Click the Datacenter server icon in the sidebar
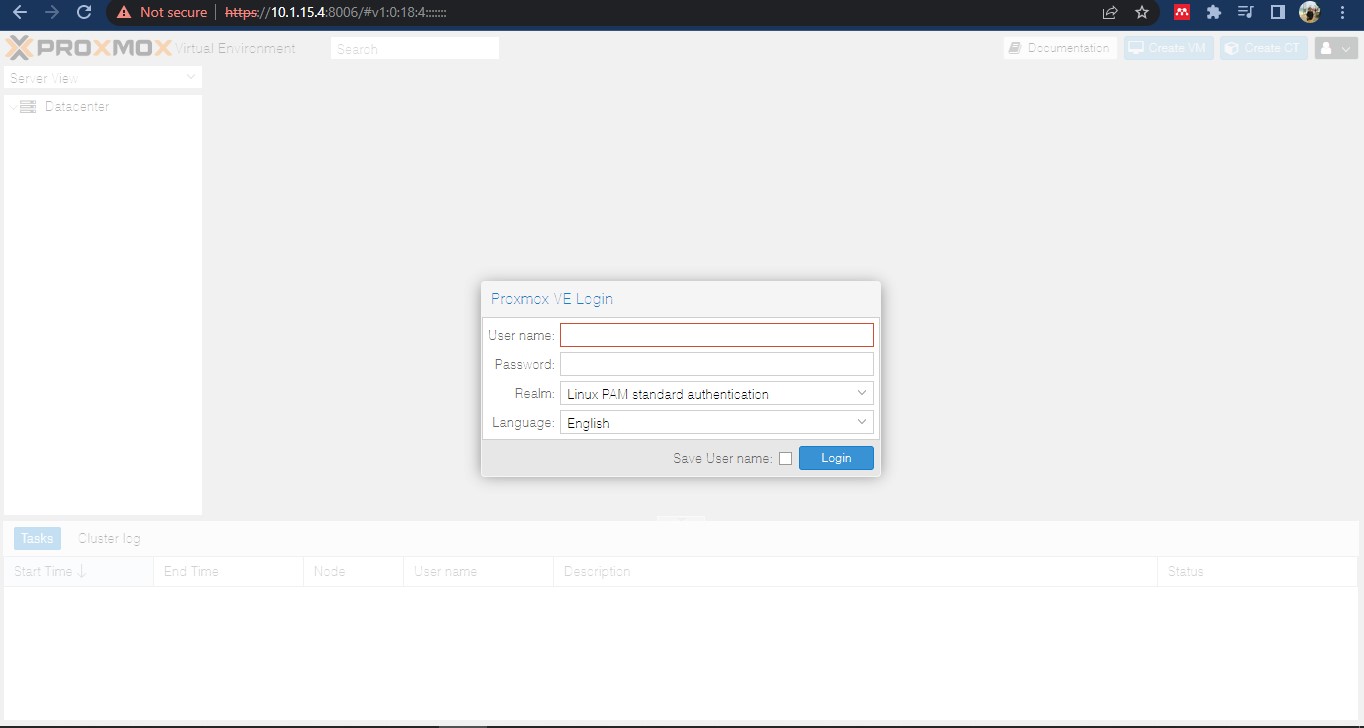Viewport: 1364px width, 728px height. pyautogui.click(x=26, y=106)
